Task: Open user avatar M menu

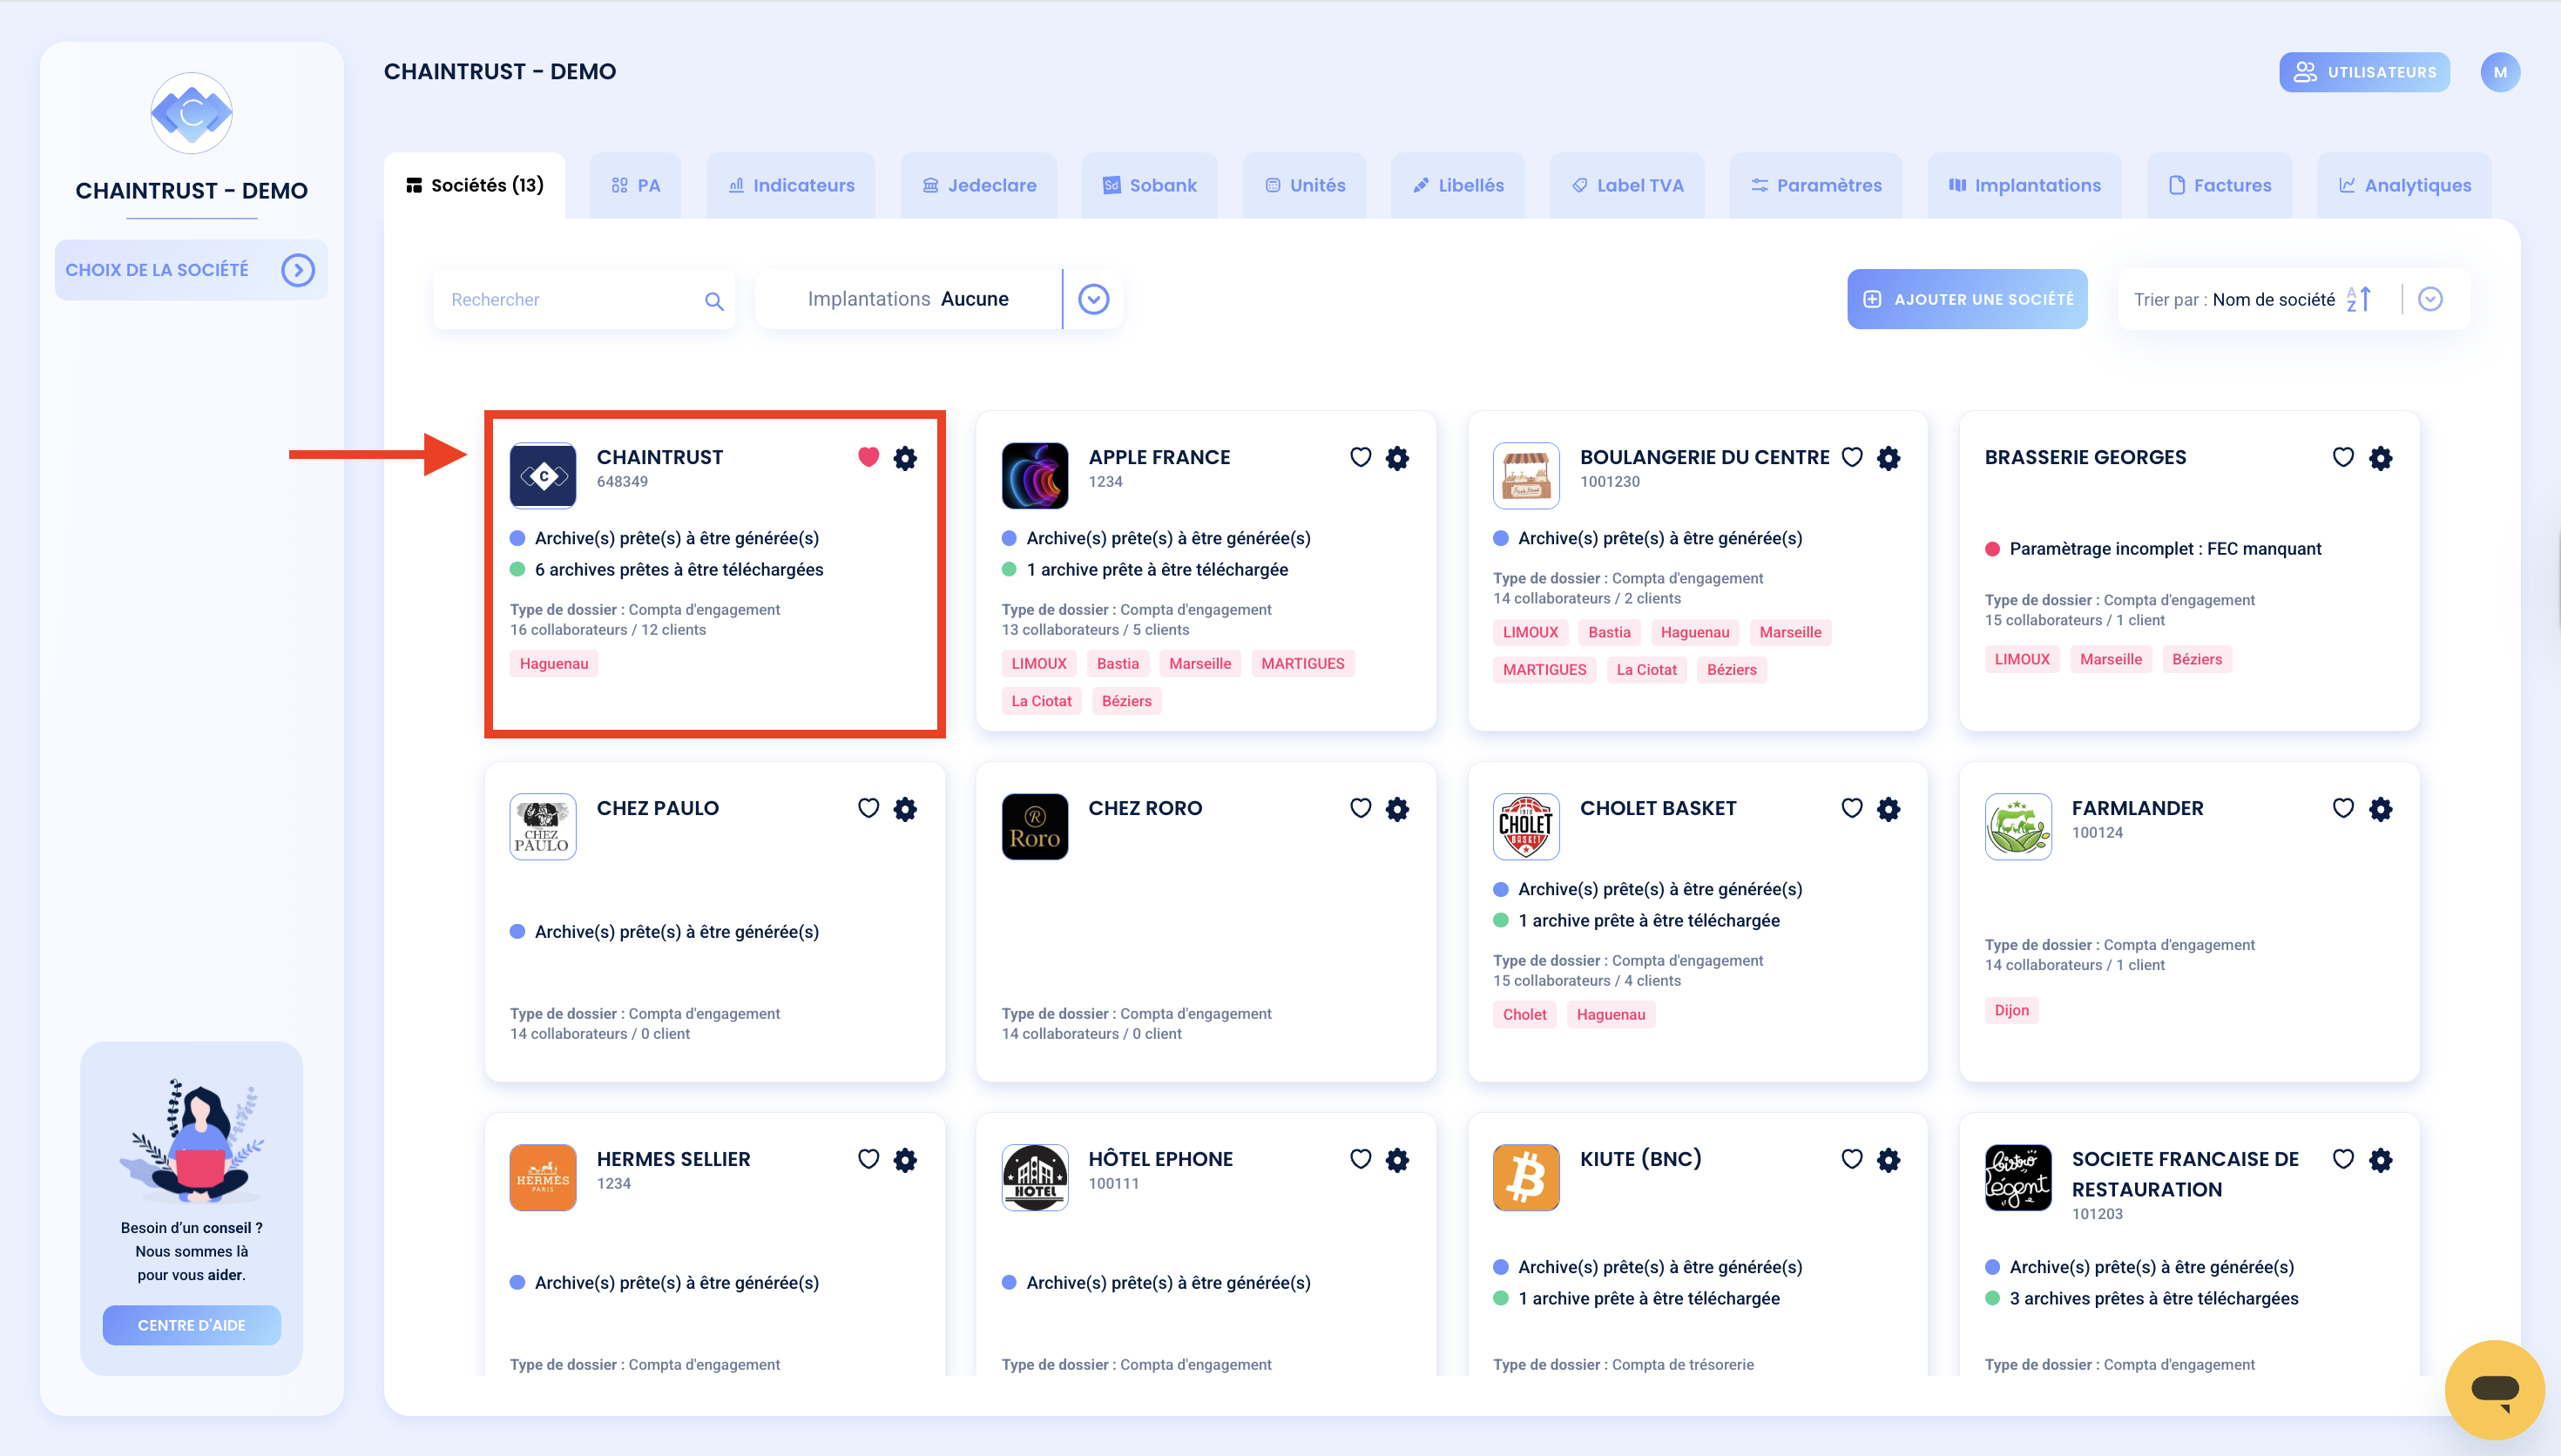Action: point(2500,72)
